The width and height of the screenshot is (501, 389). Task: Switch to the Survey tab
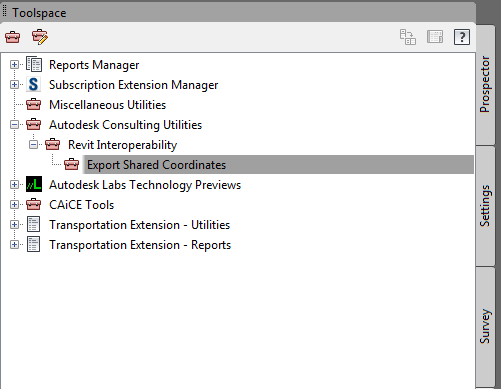485,327
